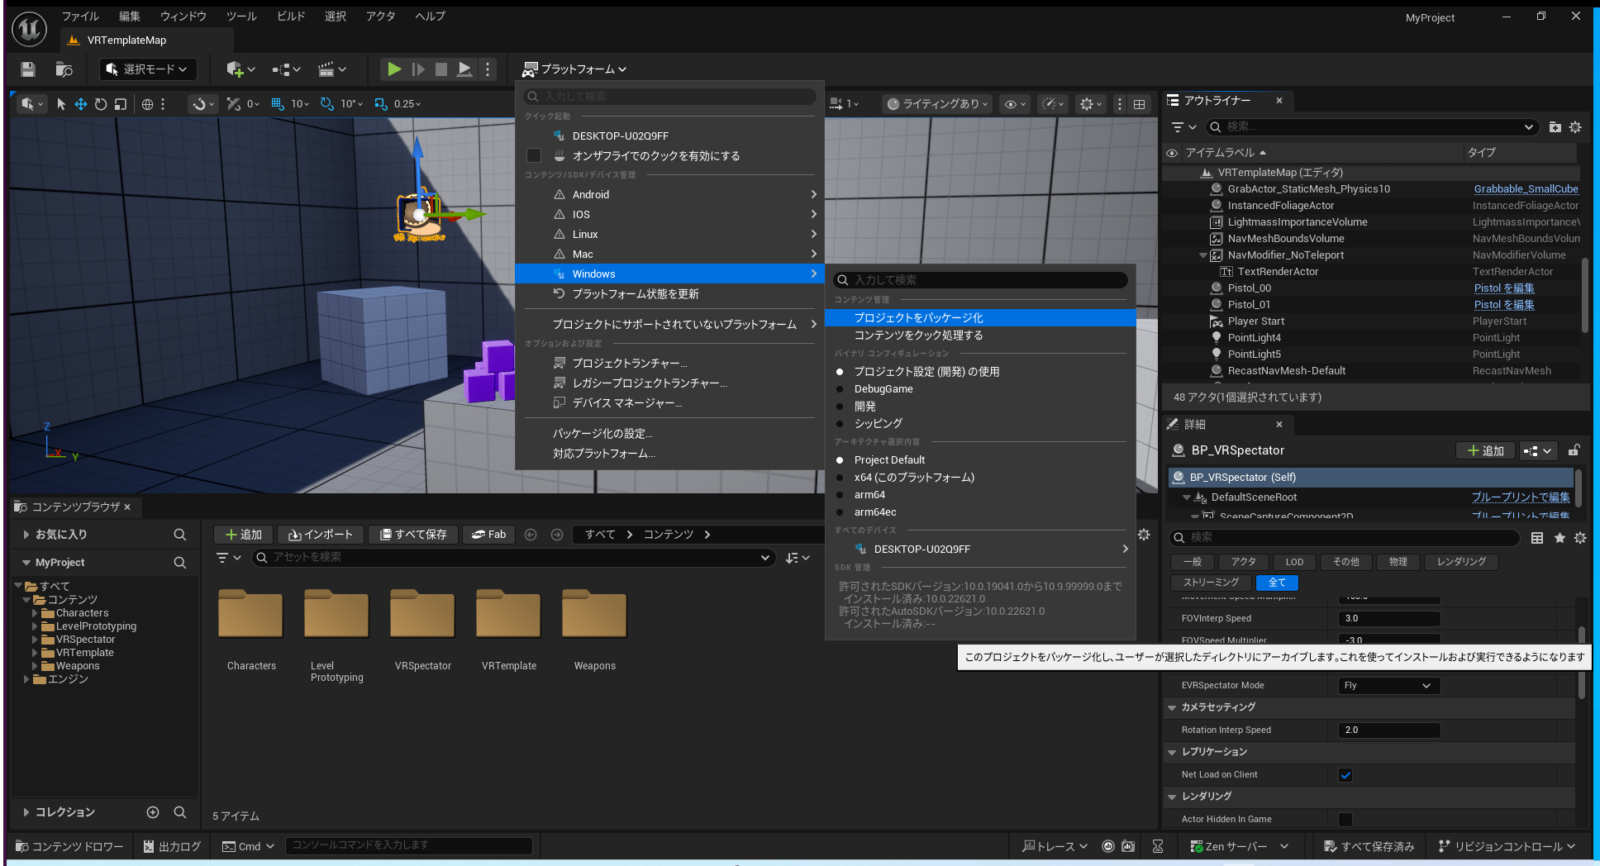Open the viewport show flags eye dropdown
1600x866 pixels.
coord(1015,104)
